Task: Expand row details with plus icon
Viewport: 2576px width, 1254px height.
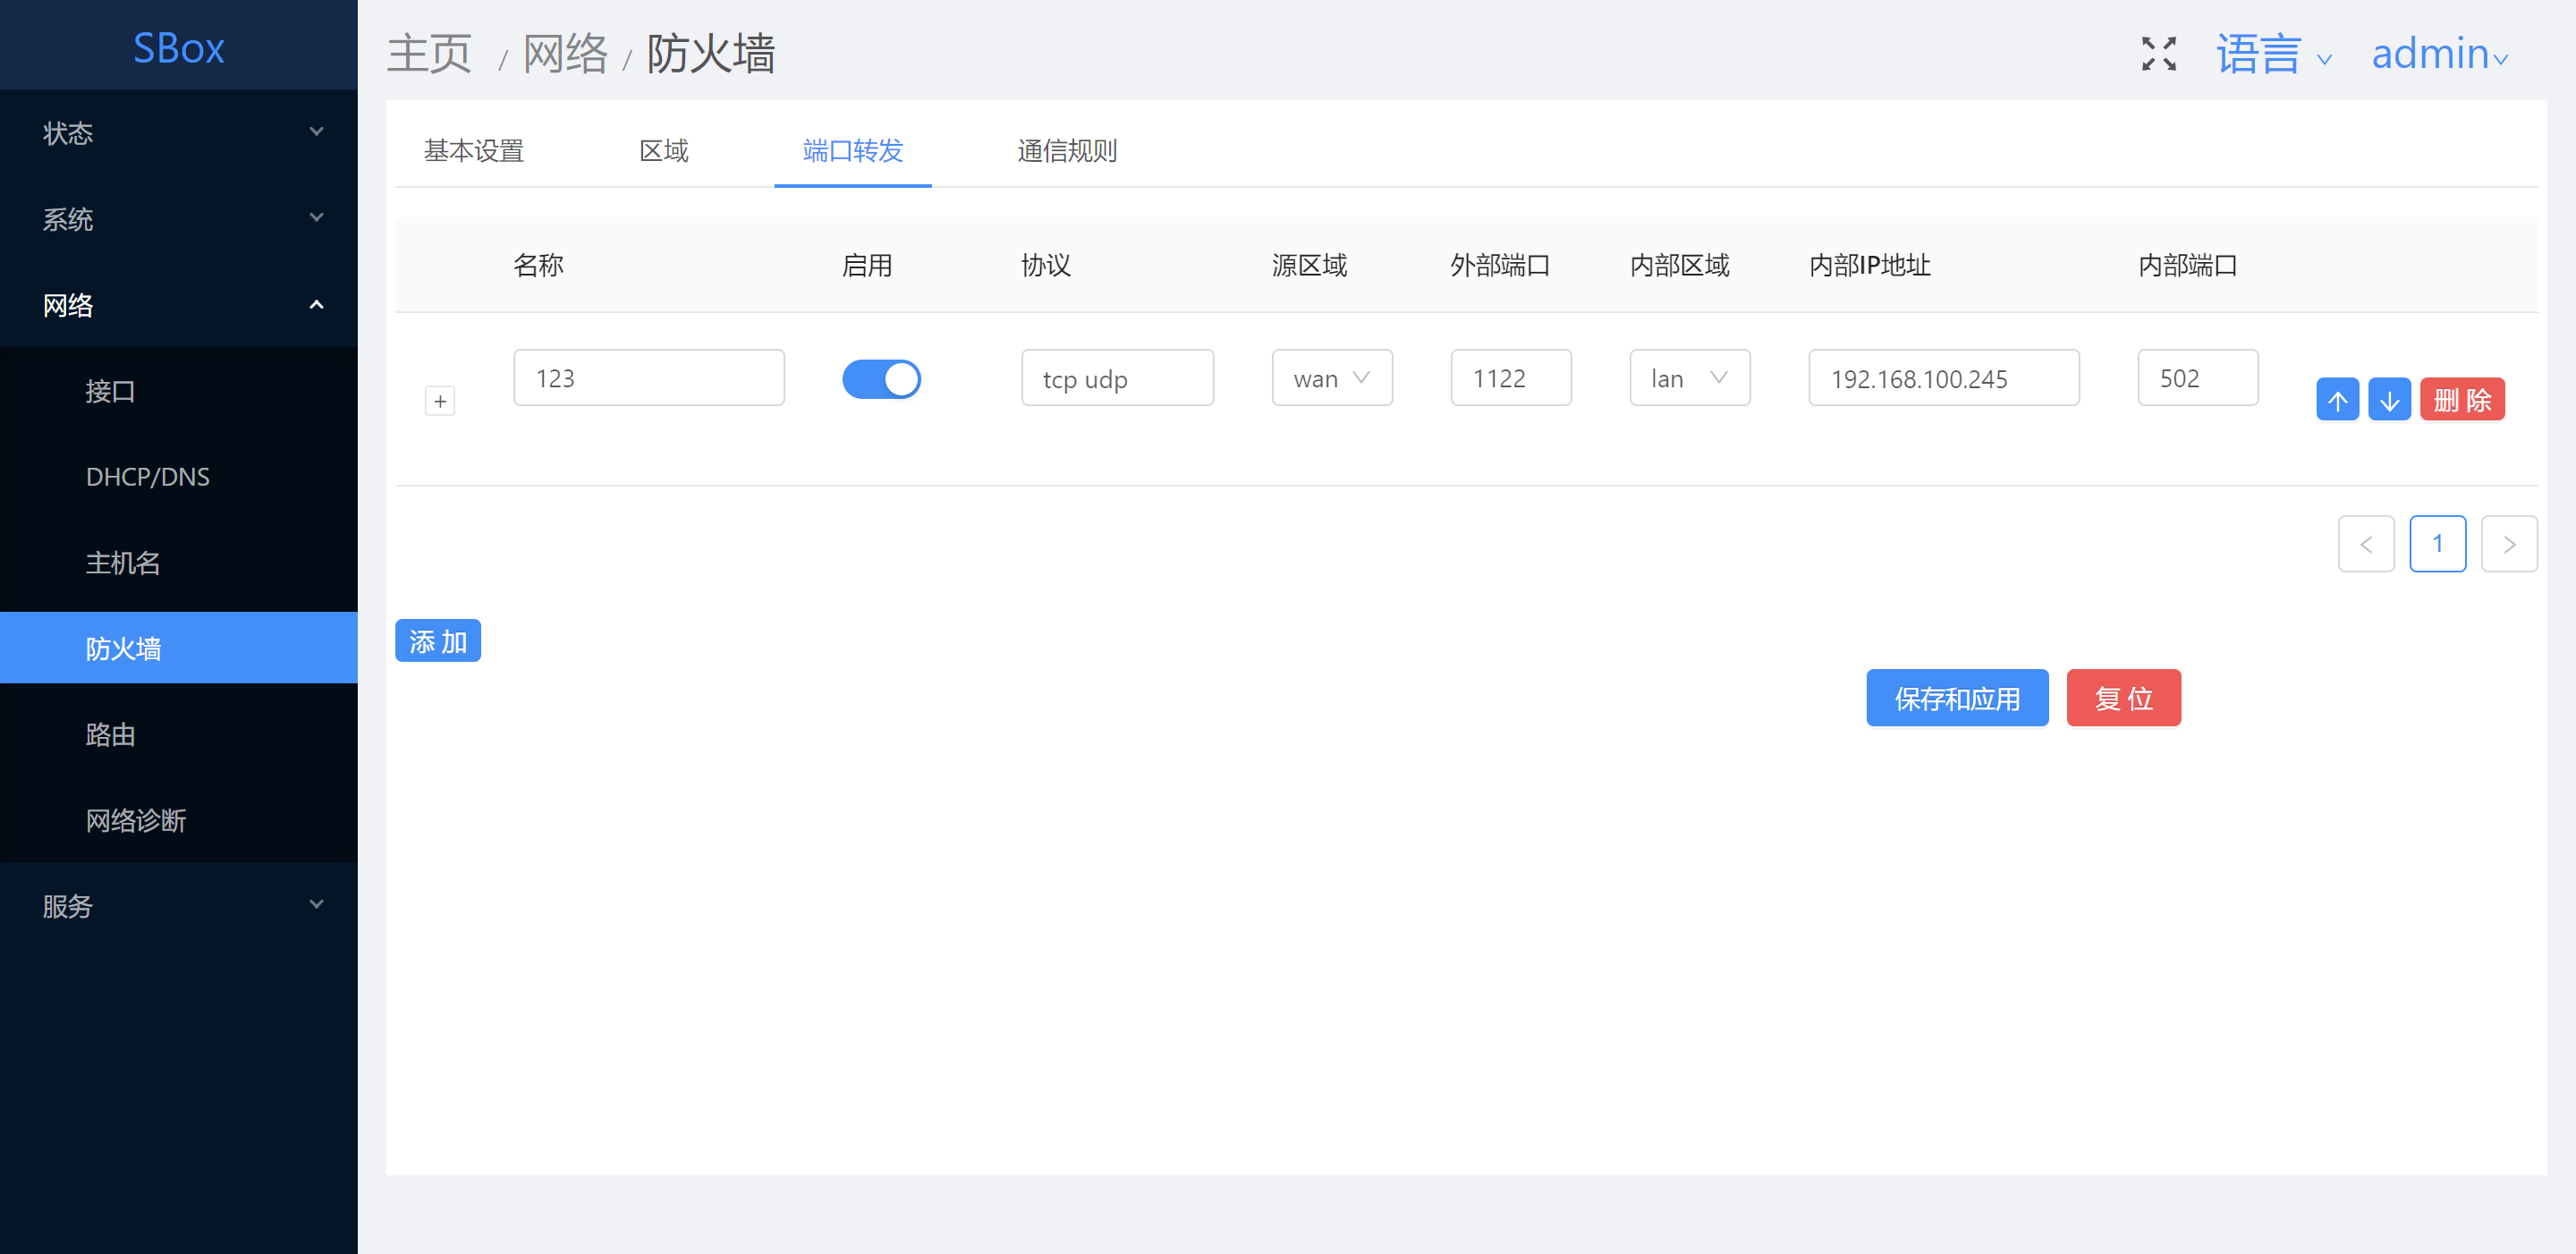Action: pyautogui.click(x=440, y=401)
